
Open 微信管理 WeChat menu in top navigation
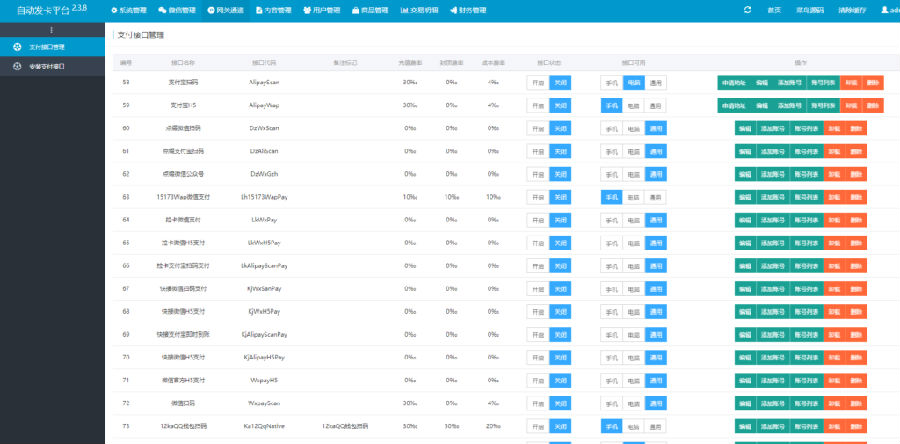pos(177,10)
